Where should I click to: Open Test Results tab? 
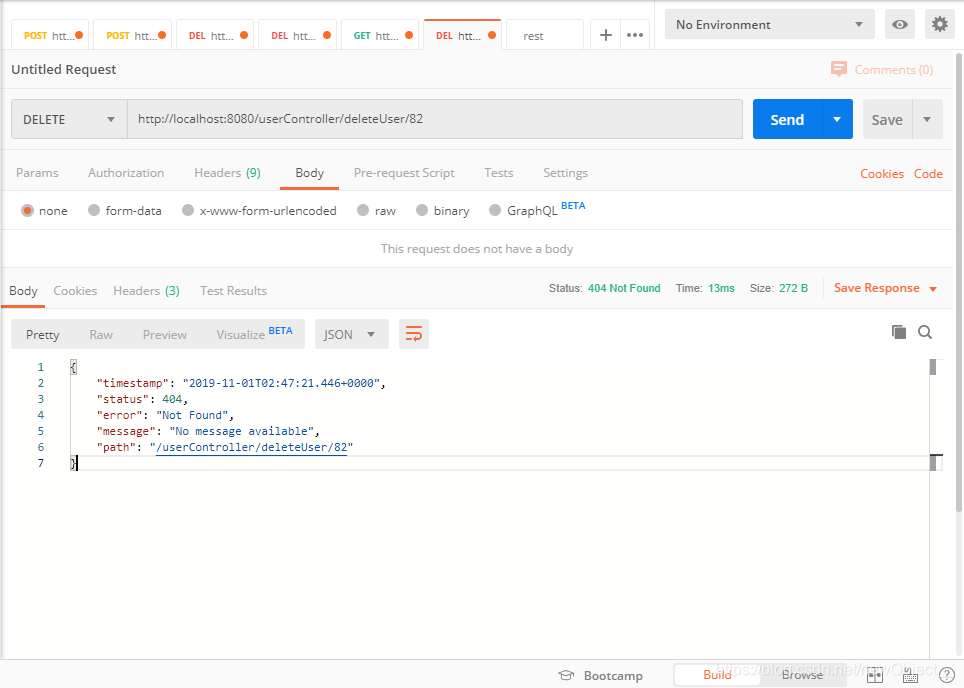tap(234, 290)
